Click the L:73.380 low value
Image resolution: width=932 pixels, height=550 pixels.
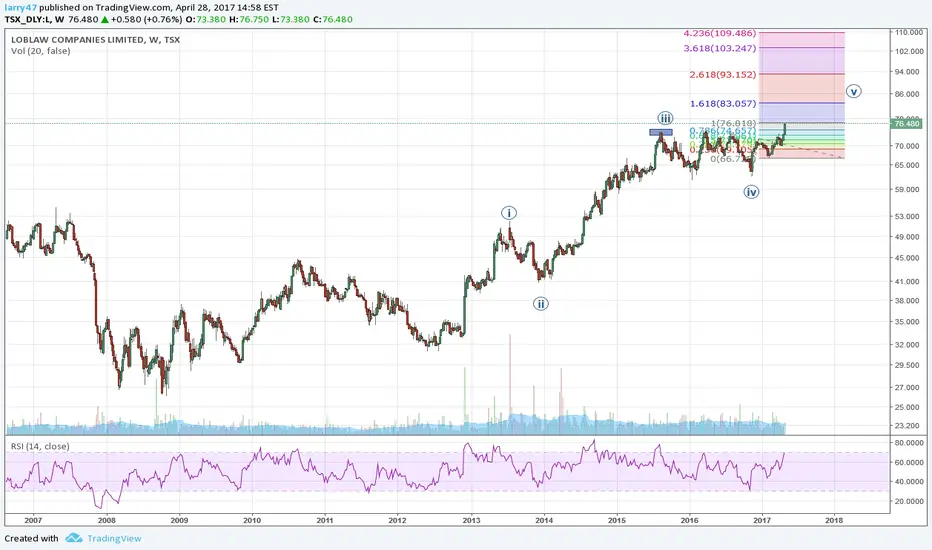[291, 19]
